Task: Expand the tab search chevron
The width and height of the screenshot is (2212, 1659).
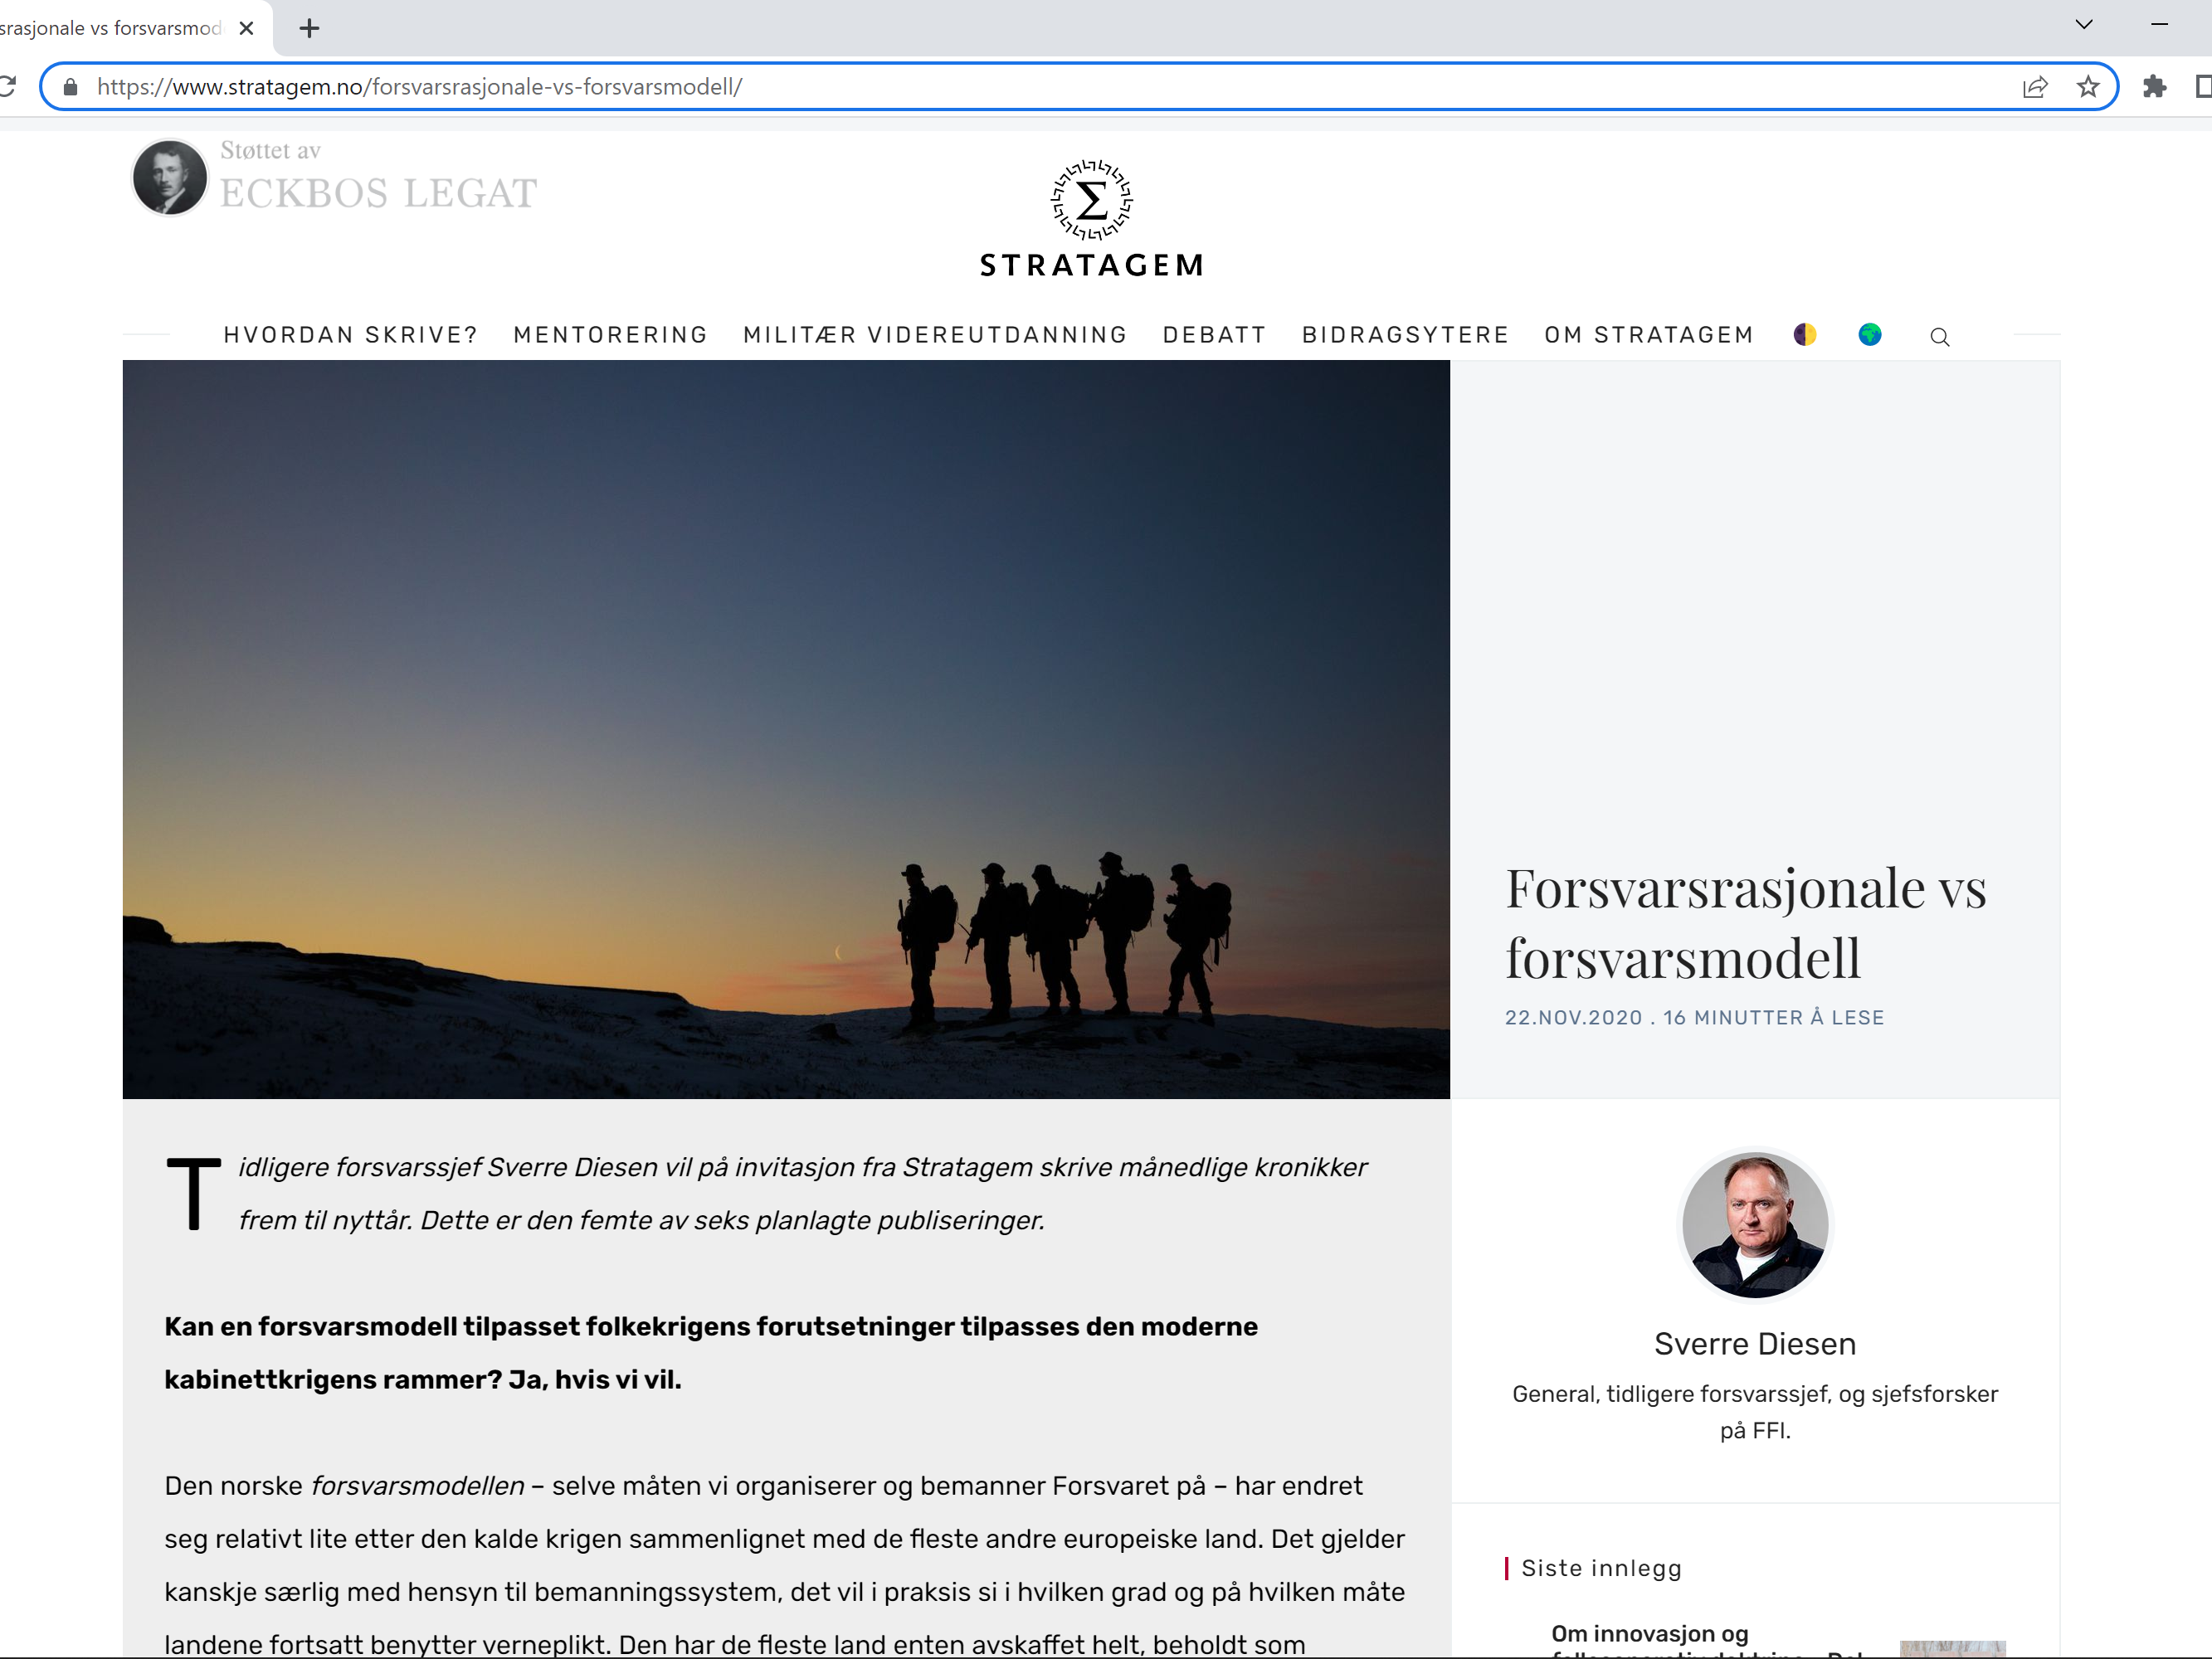Action: pos(2084,25)
